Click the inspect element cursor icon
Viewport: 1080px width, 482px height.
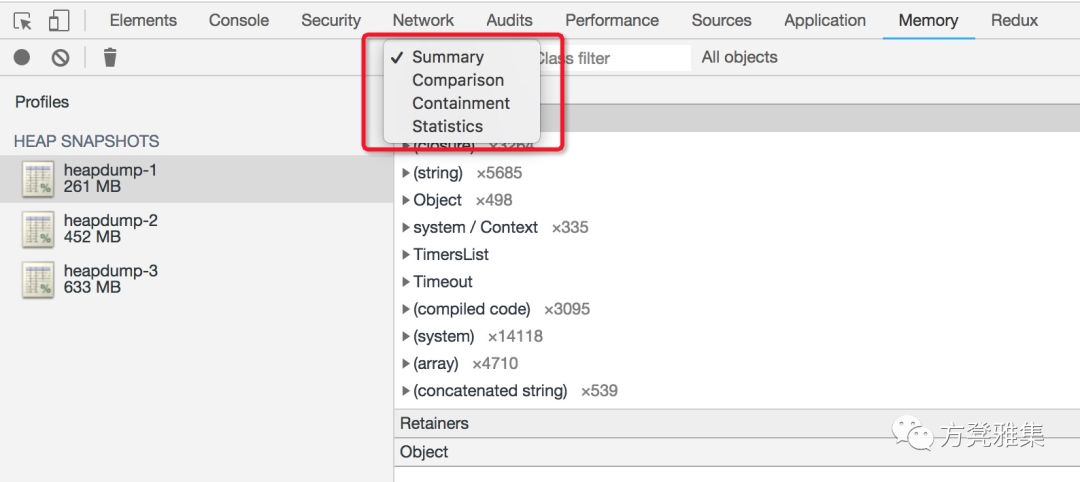(x=23, y=20)
